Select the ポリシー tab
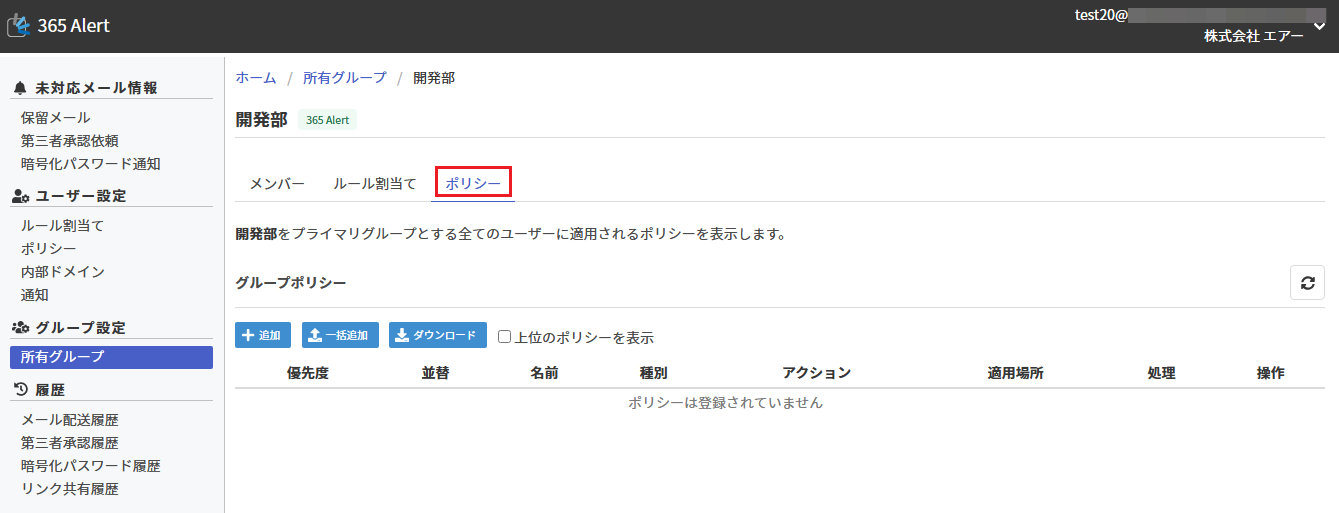 (473, 184)
